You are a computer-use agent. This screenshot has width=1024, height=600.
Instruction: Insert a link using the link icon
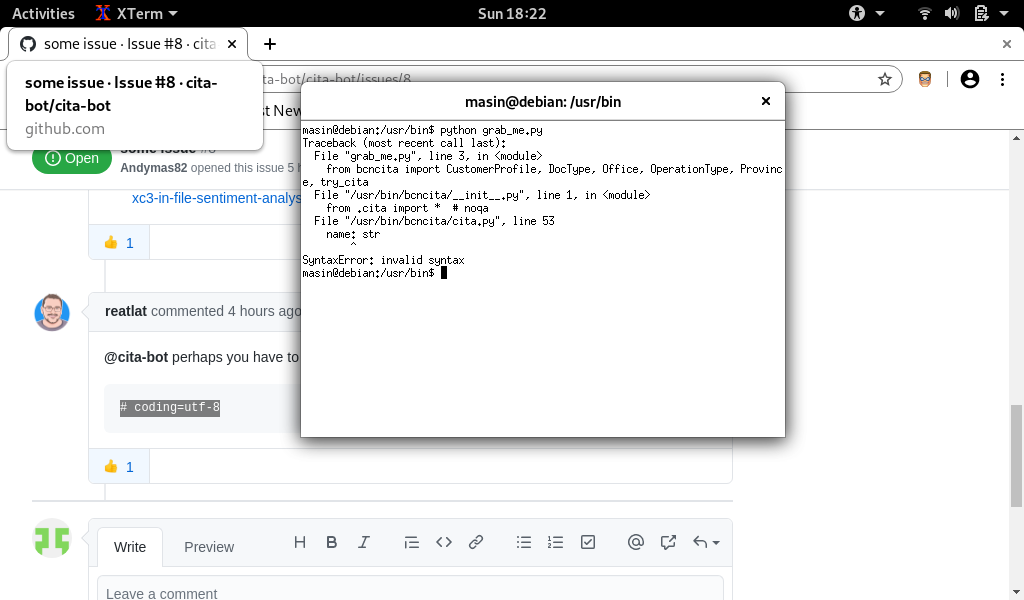(x=476, y=542)
